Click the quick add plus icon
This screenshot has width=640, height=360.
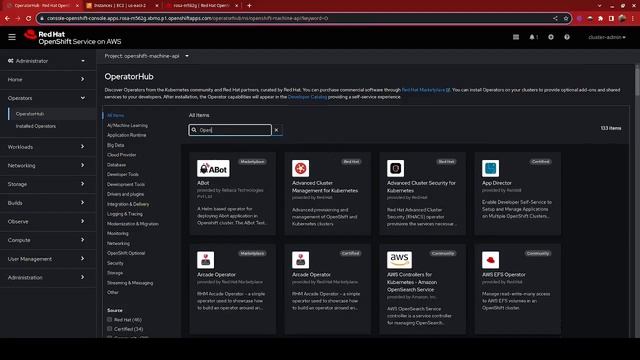pyautogui.click(x=551, y=37)
